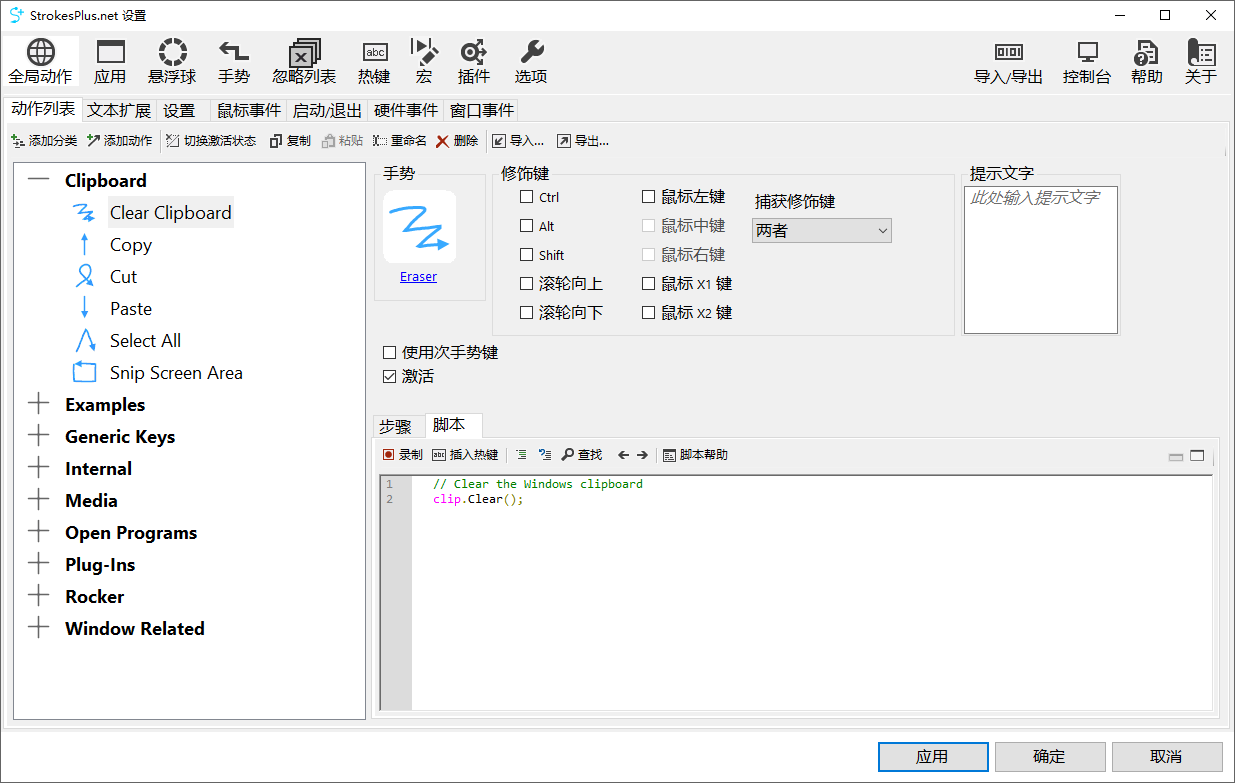Open the 热键 hotkeys section

click(374, 62)
